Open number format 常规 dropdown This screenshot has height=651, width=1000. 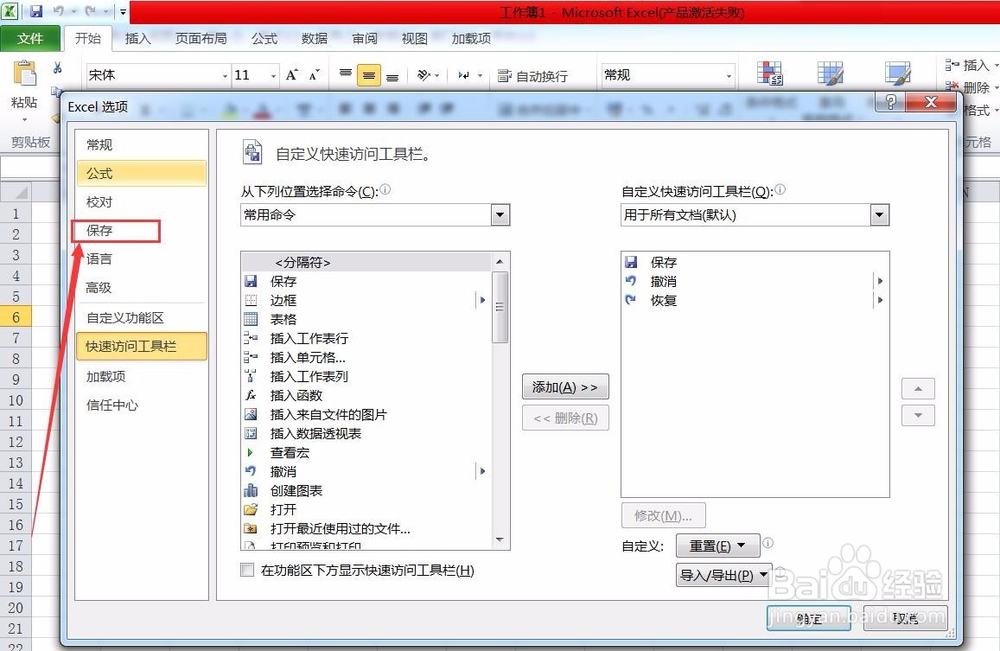tap(728, 76)
